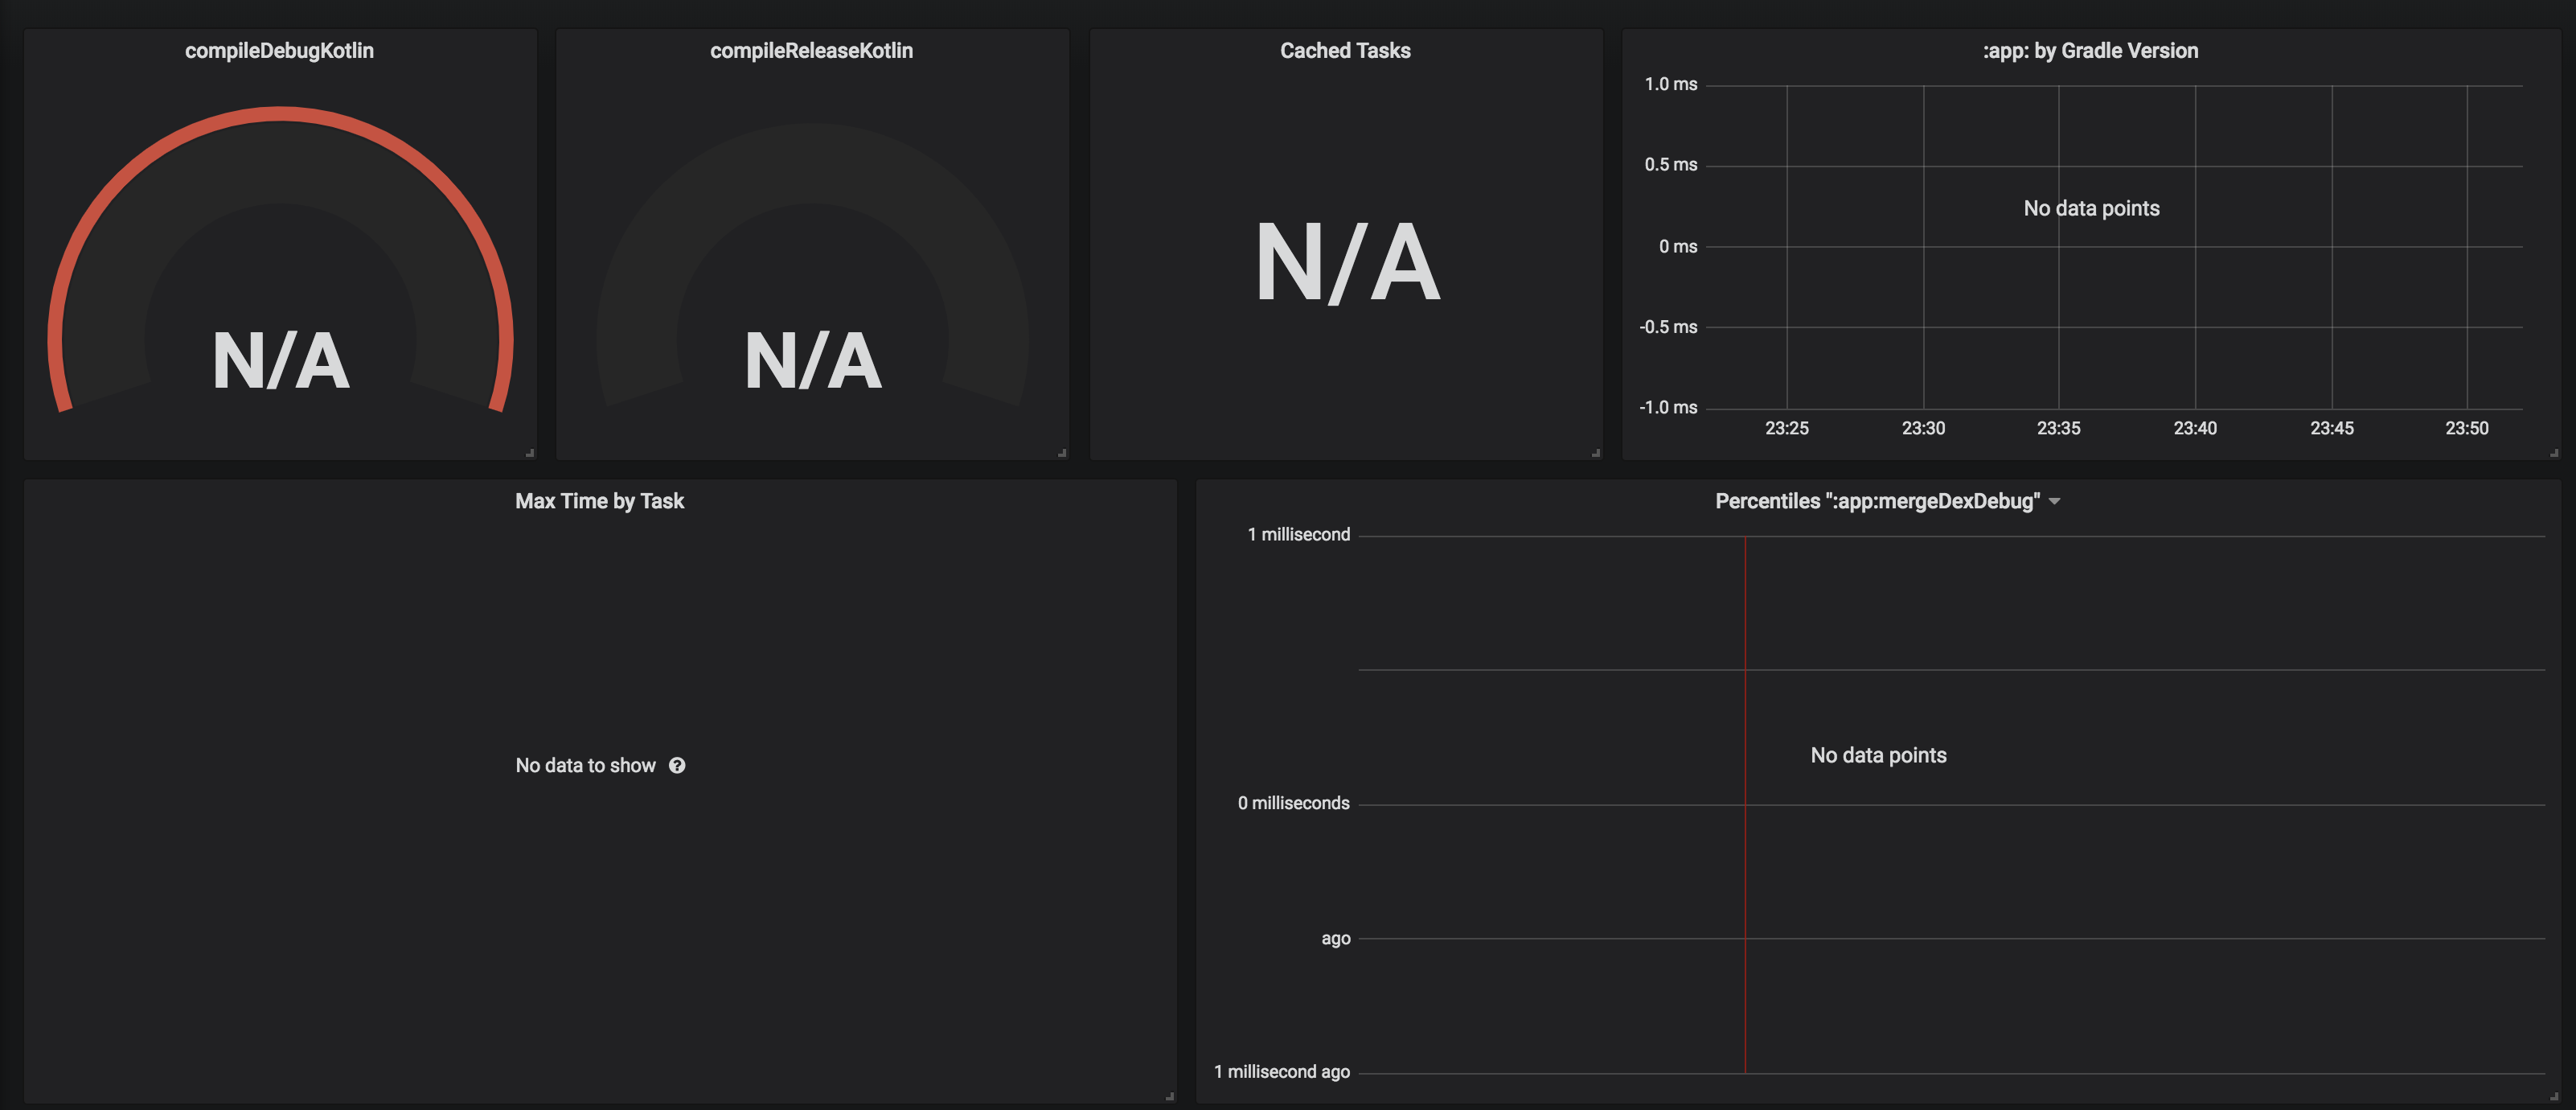Image resolution: width=2576 pixels, height=1110 pixels.
Task: Open the compileReleaseKotlin panel title menu
Action: [x=811, y=50]
